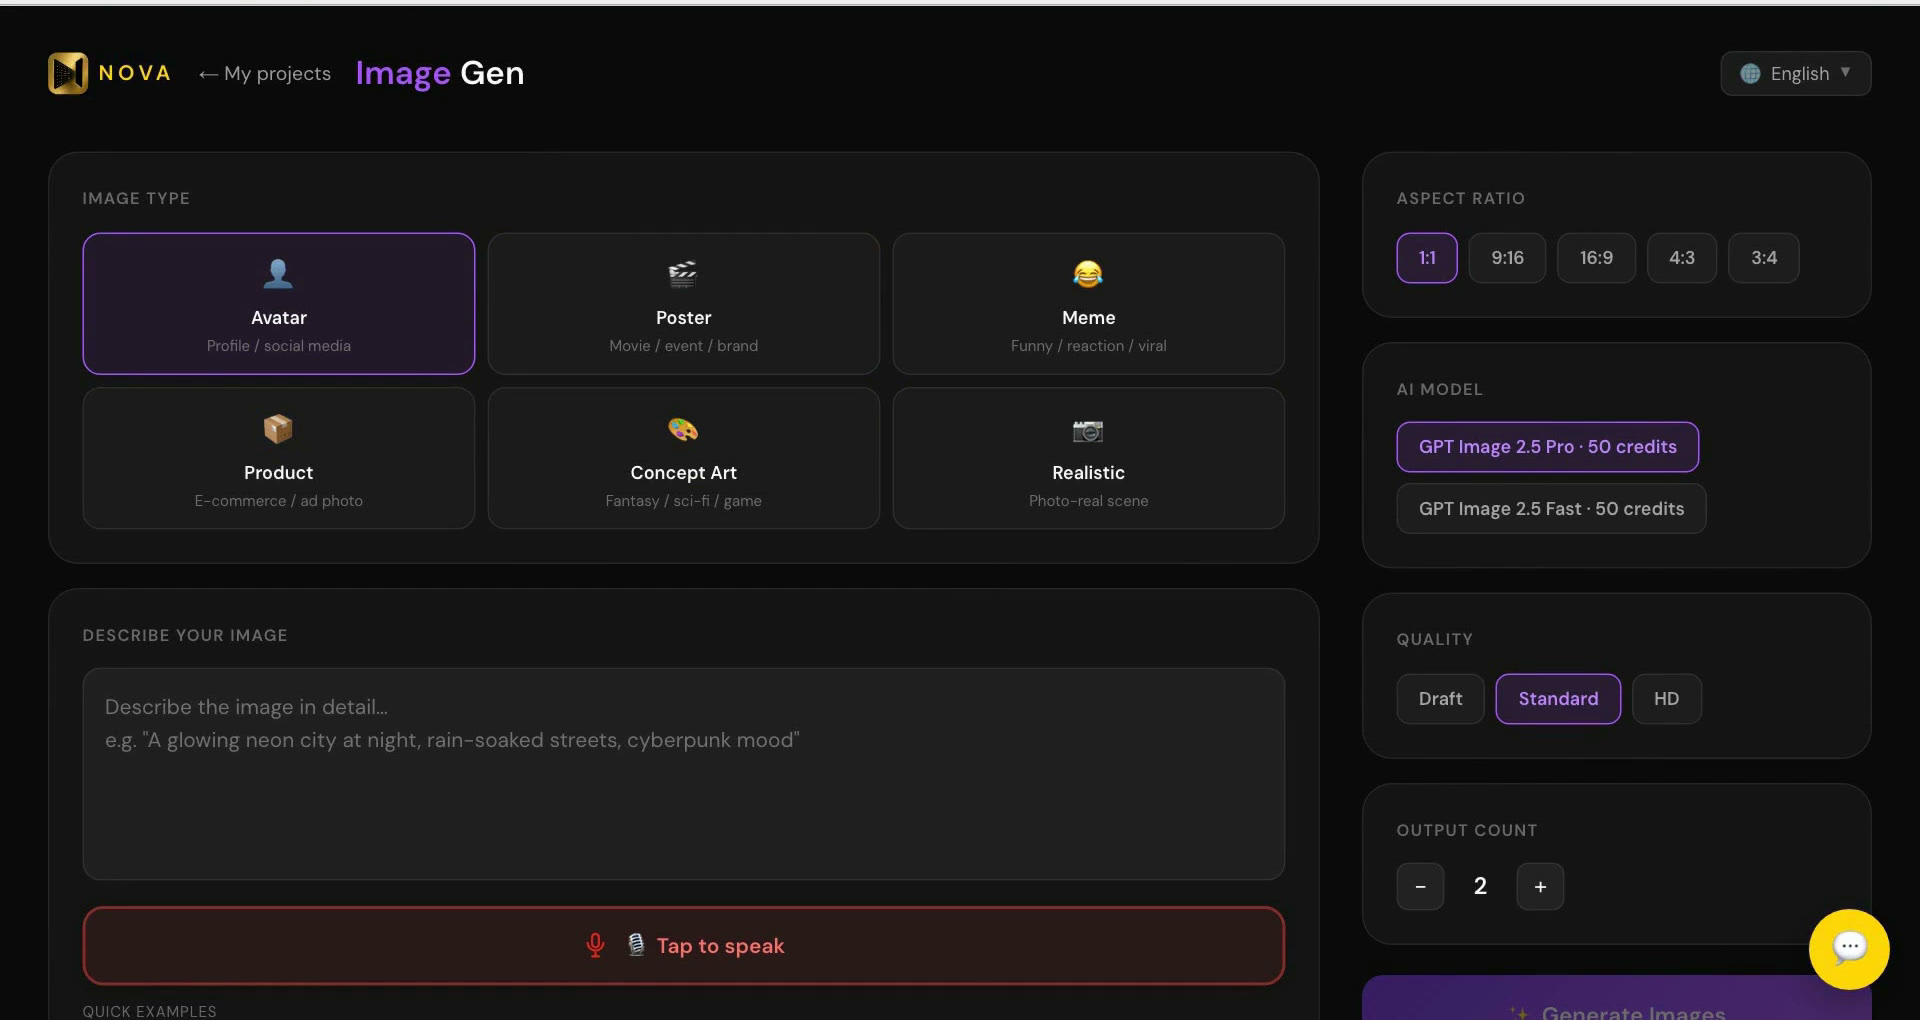Choose the Concept Art image type card
The image size is (1920, 1020).
click(684, 459)
